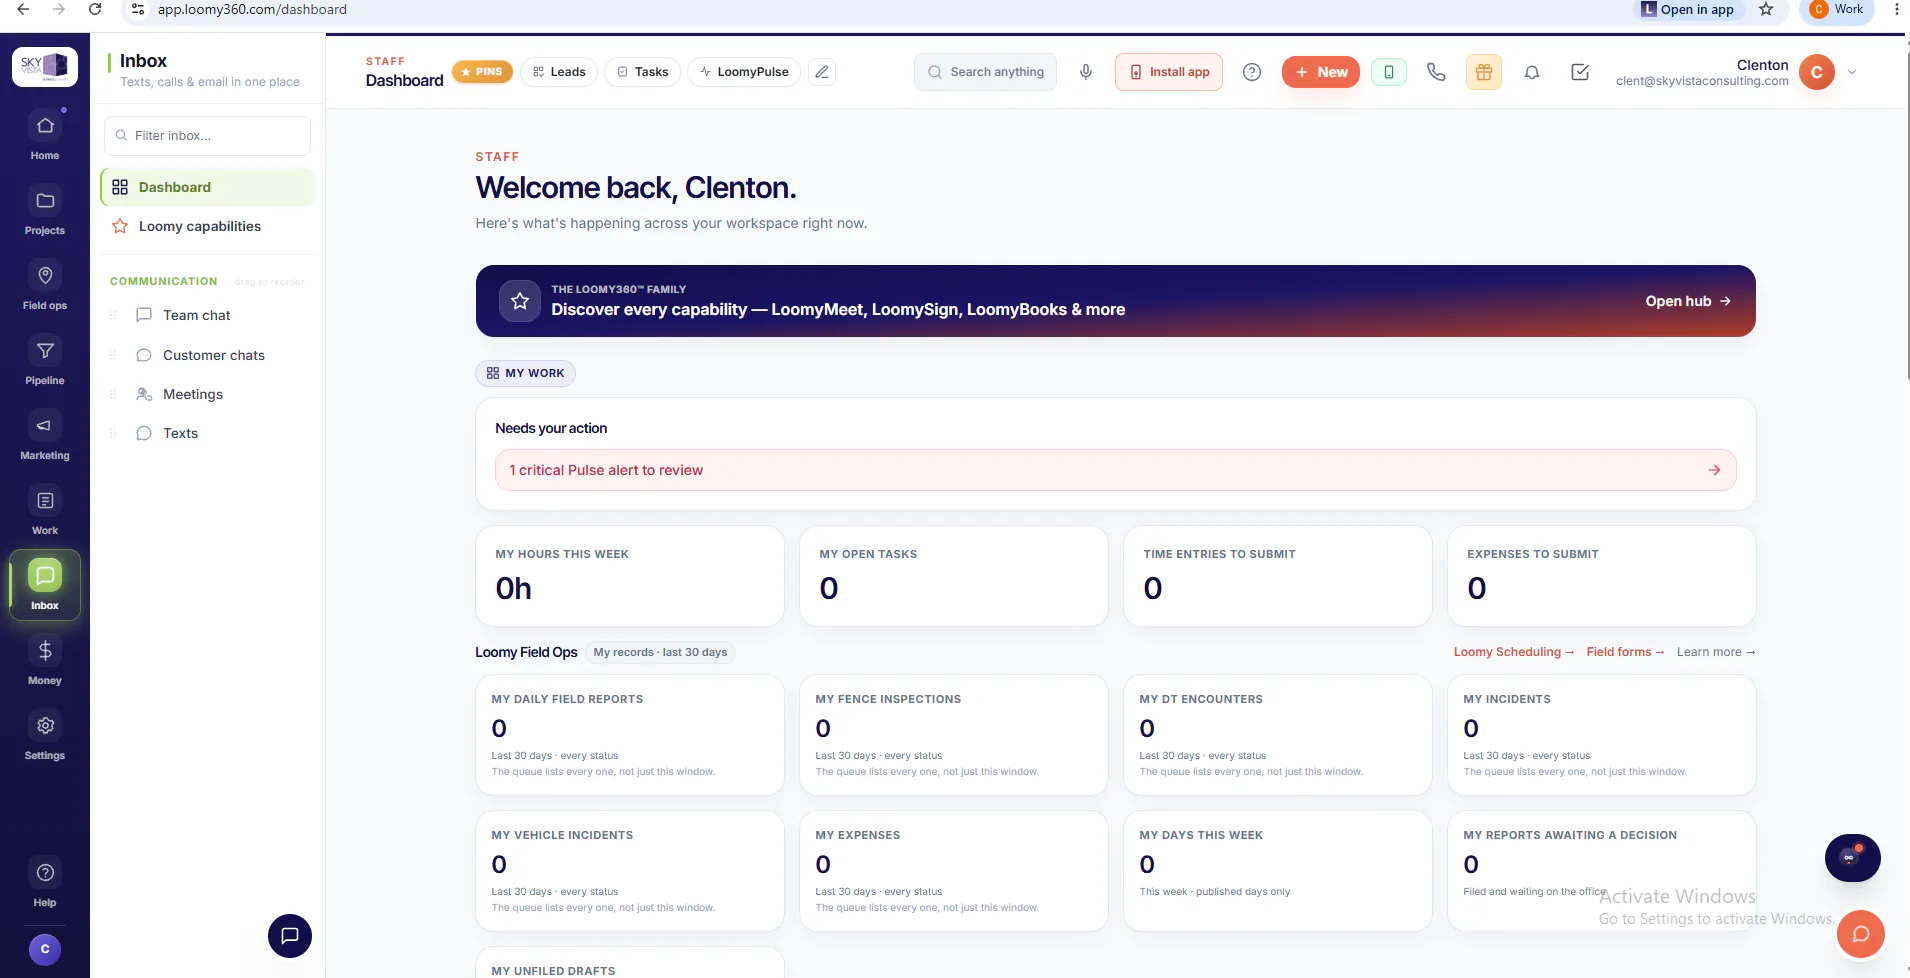Open the Loomy assistant robot icon

(1852, 858)
